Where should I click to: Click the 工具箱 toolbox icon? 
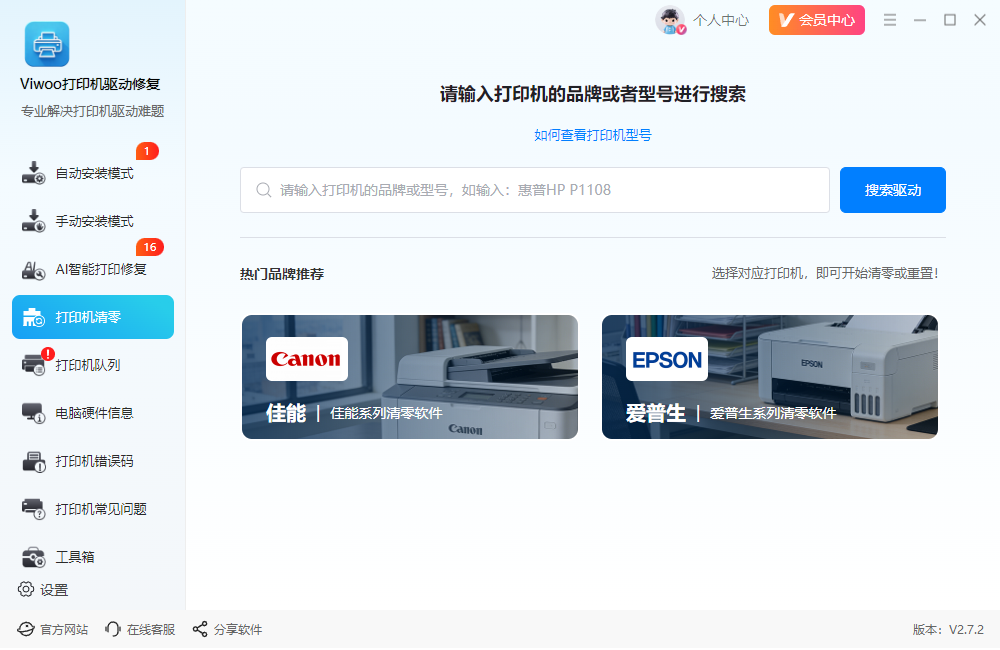coord(33,557)
